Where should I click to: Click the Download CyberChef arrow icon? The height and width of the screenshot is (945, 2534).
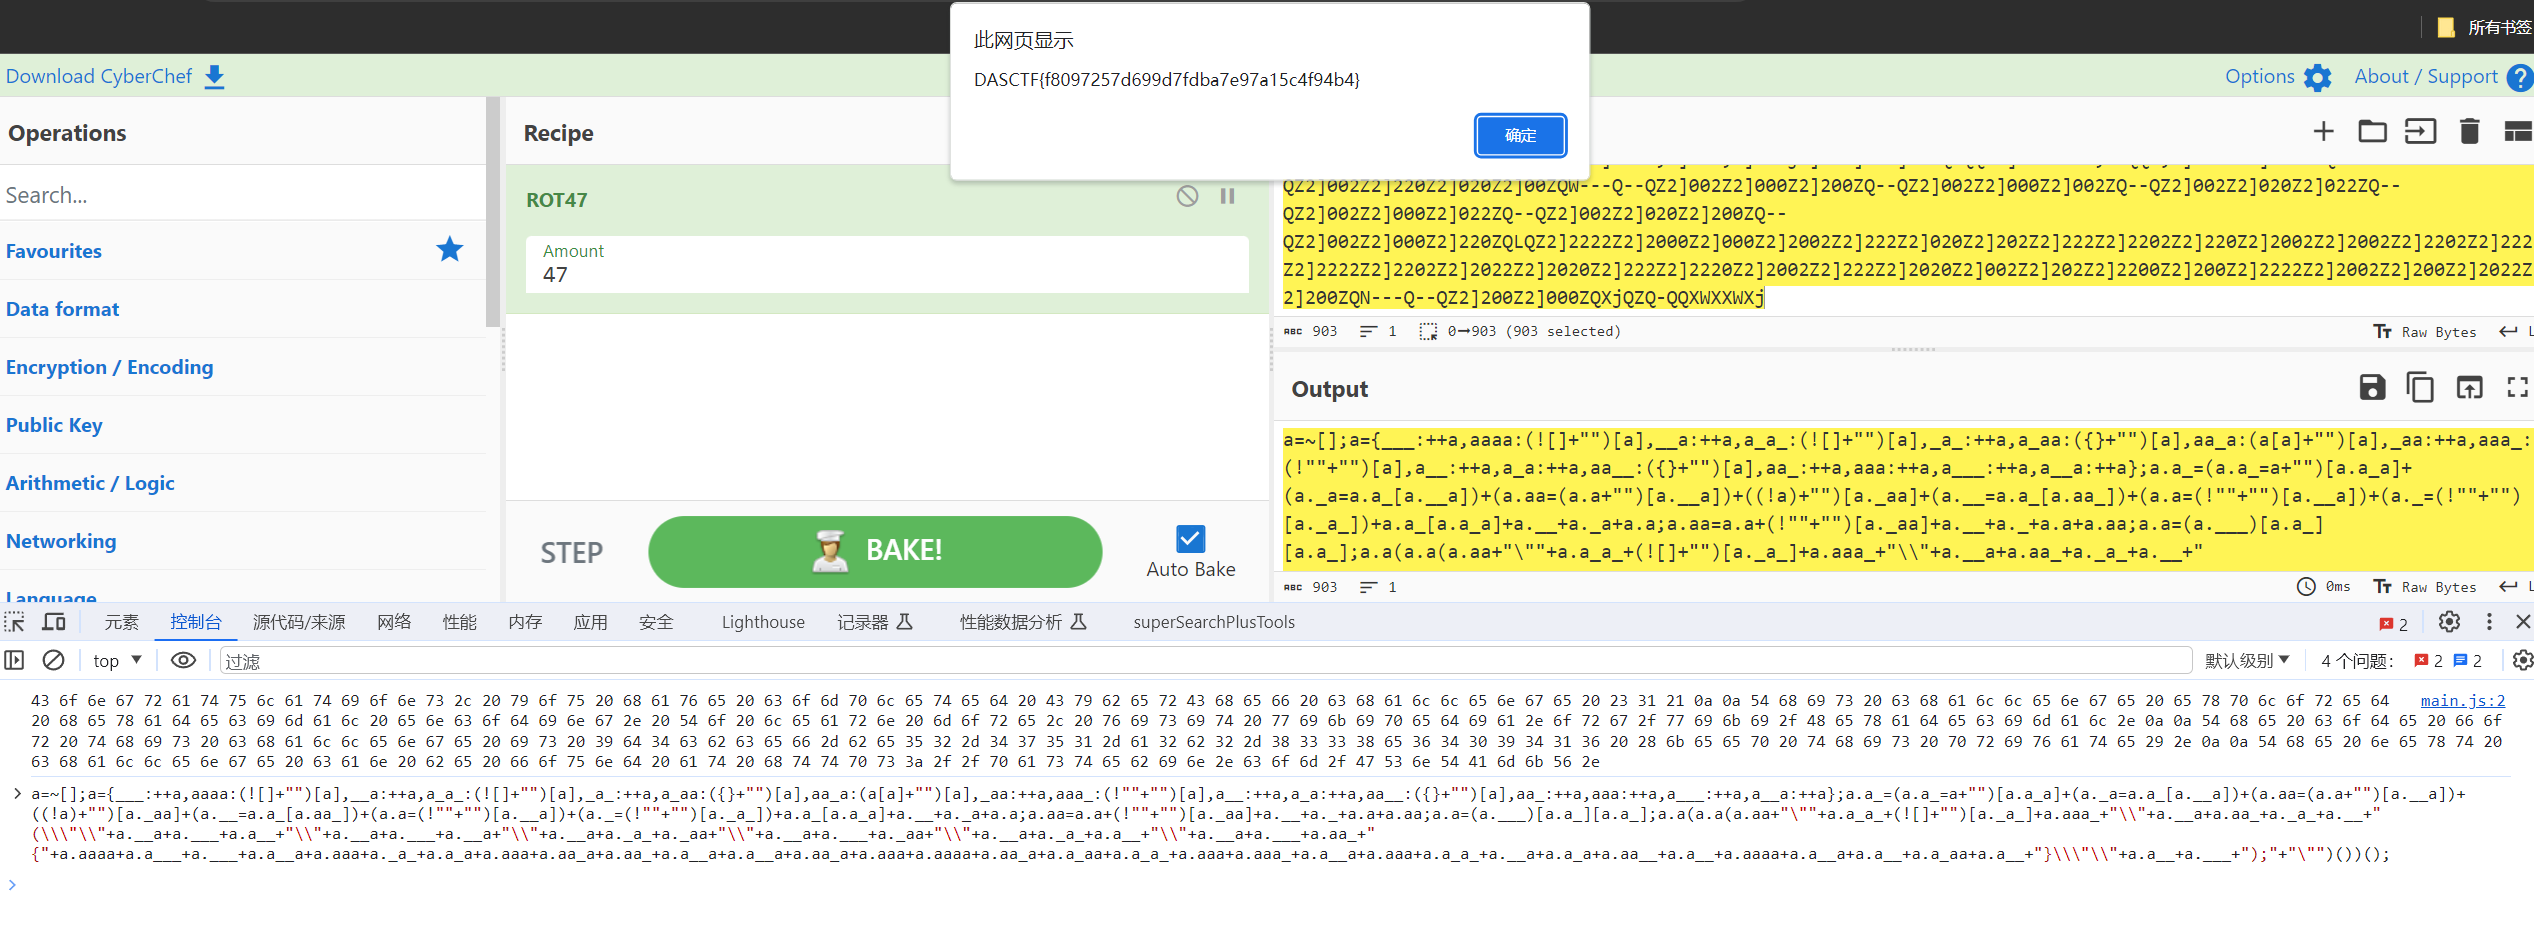point(214,77)
